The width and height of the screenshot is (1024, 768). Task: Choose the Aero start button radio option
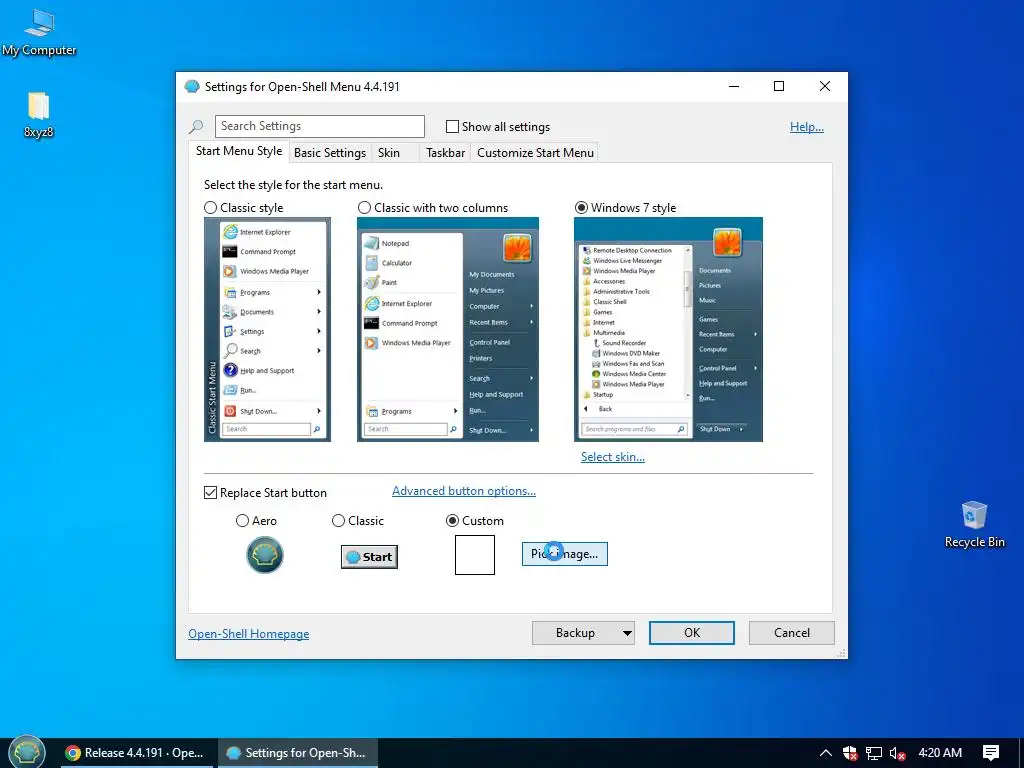242,520
